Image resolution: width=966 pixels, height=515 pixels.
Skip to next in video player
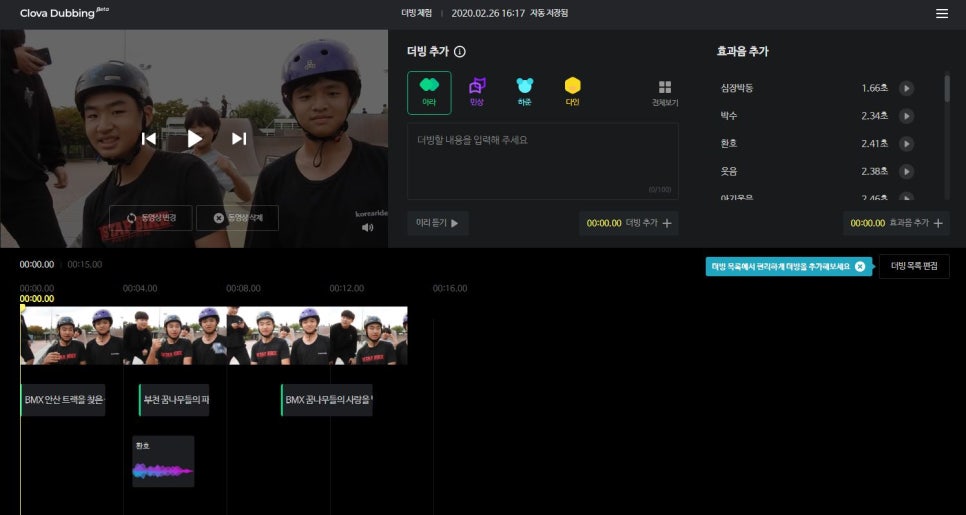[239, 139]
